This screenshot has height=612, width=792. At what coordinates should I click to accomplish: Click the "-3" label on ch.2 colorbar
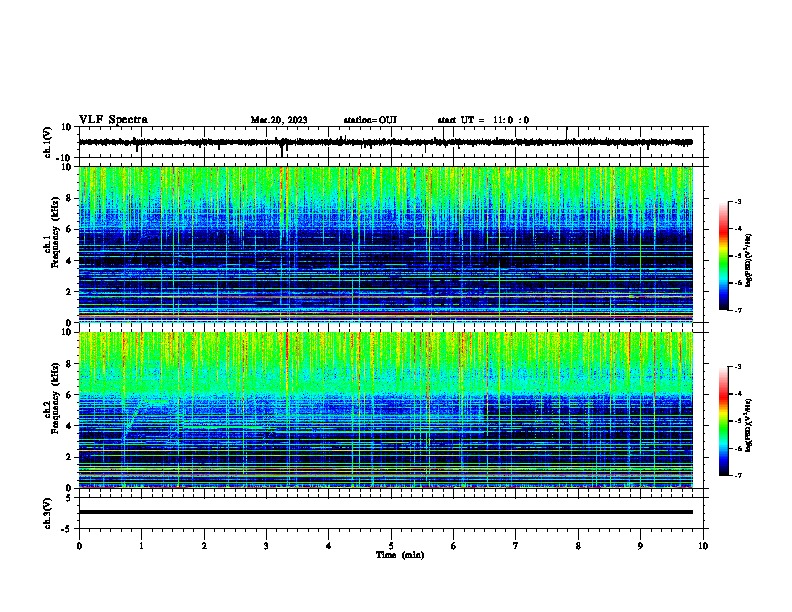737,367
